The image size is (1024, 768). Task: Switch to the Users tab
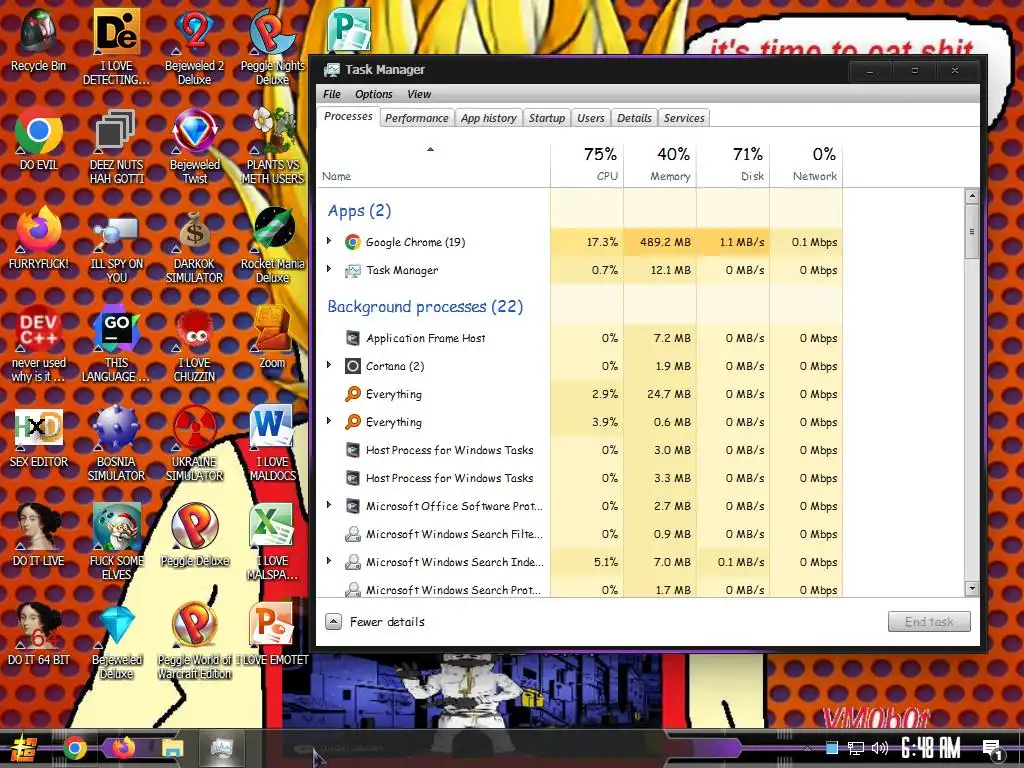pos(590,118)
